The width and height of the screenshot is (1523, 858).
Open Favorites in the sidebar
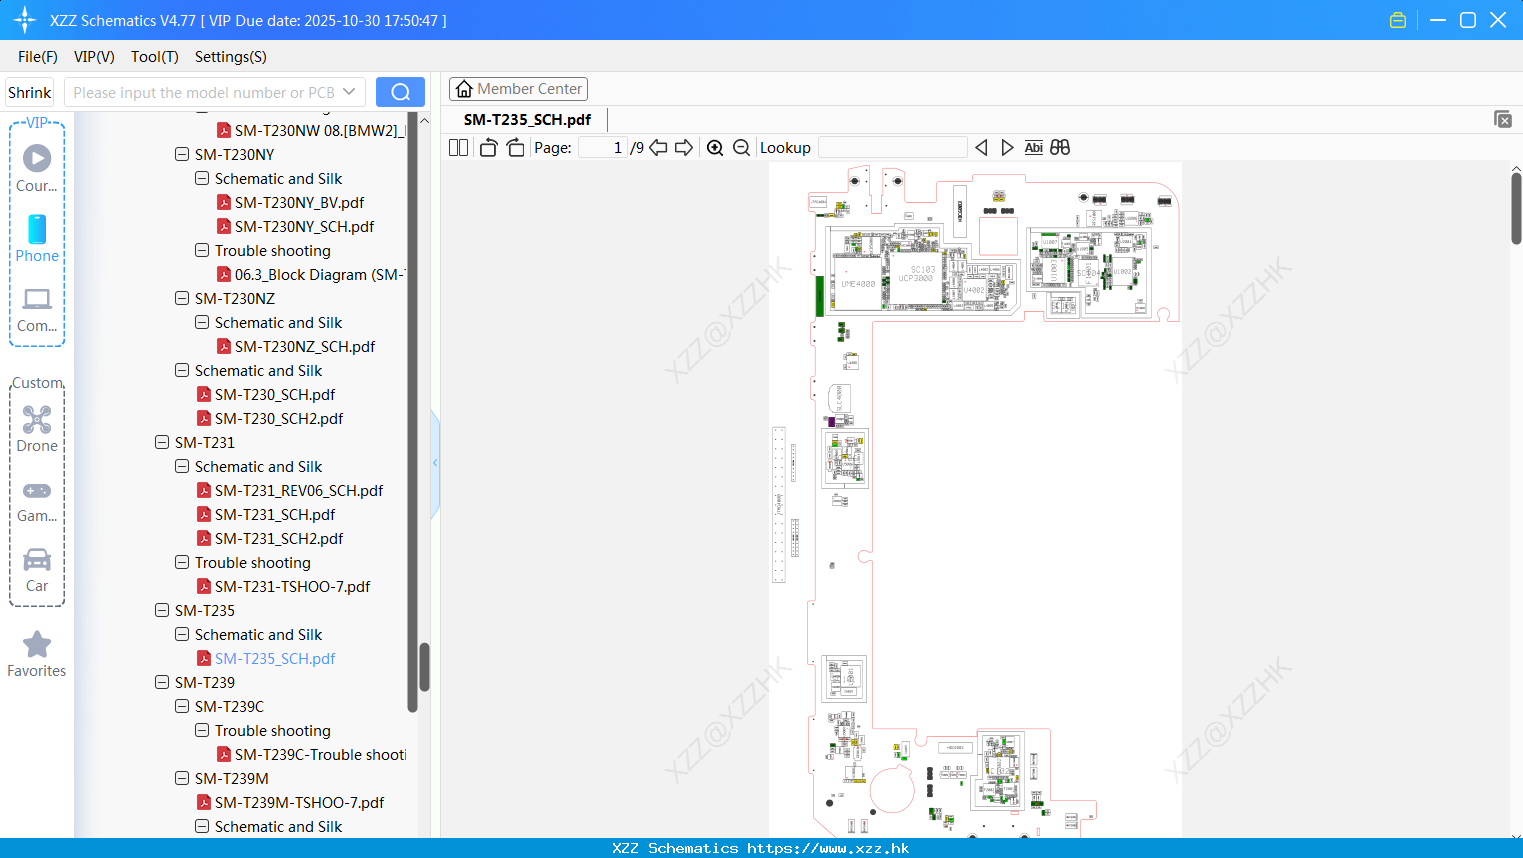coord(37,654)
